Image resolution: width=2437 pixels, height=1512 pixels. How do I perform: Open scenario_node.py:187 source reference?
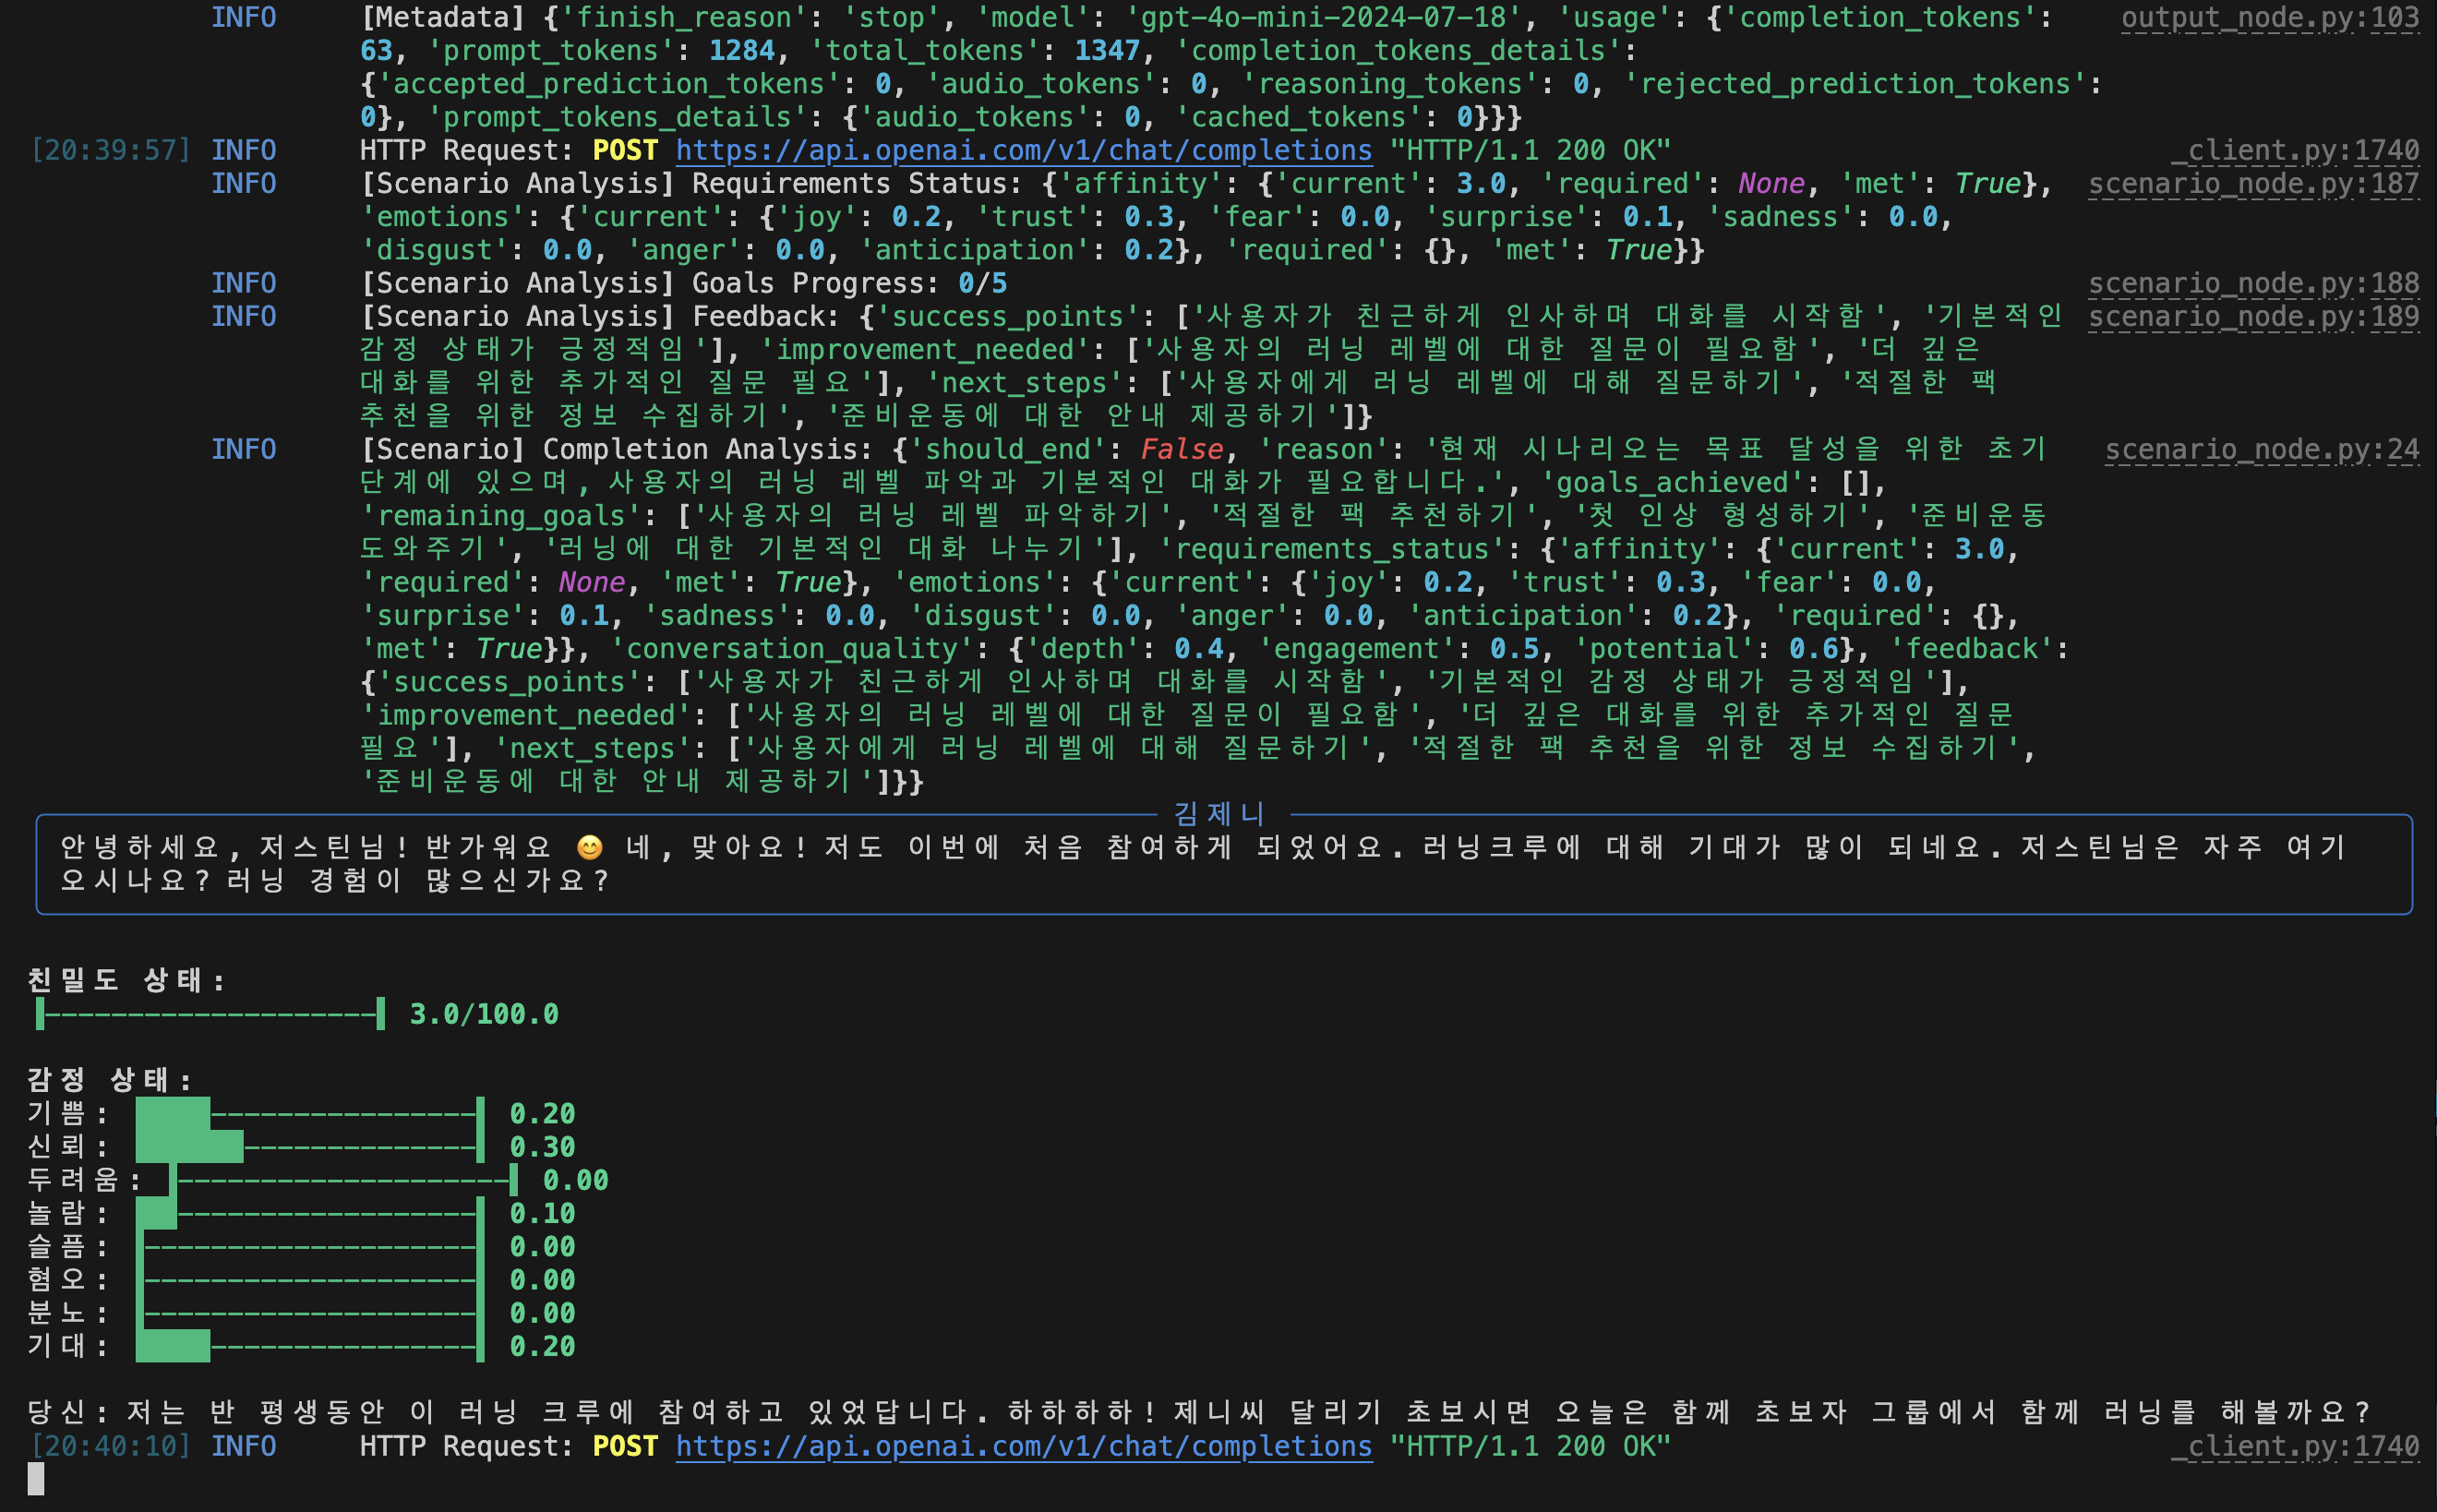tap(2253, 184)
